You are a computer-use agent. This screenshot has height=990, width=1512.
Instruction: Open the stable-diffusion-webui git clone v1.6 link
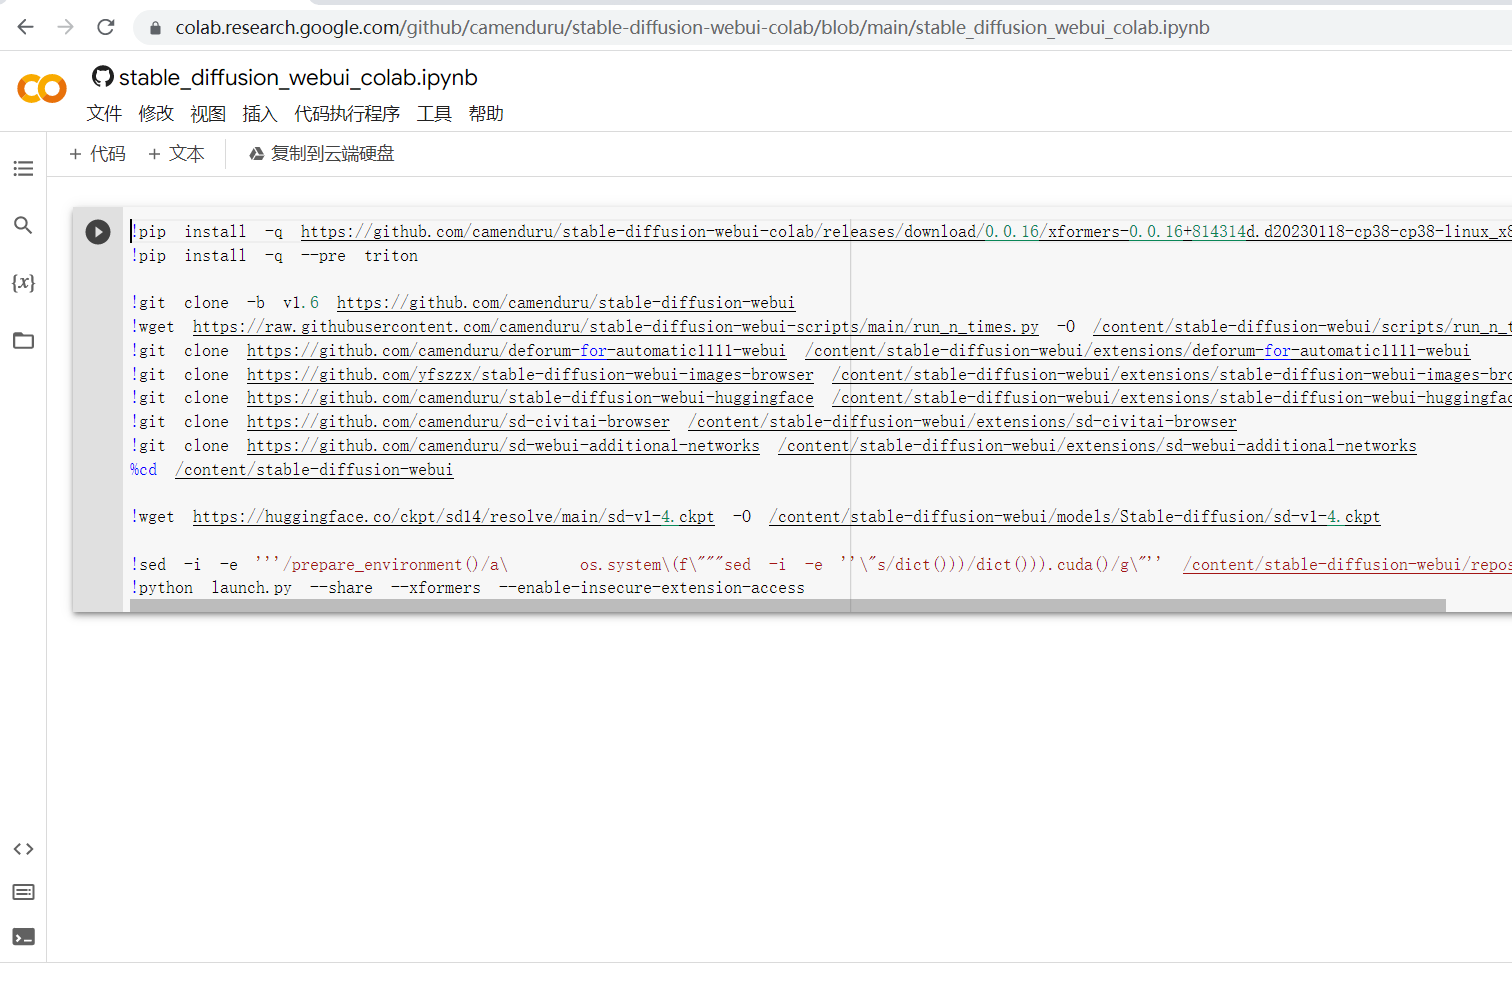[566, 303]
